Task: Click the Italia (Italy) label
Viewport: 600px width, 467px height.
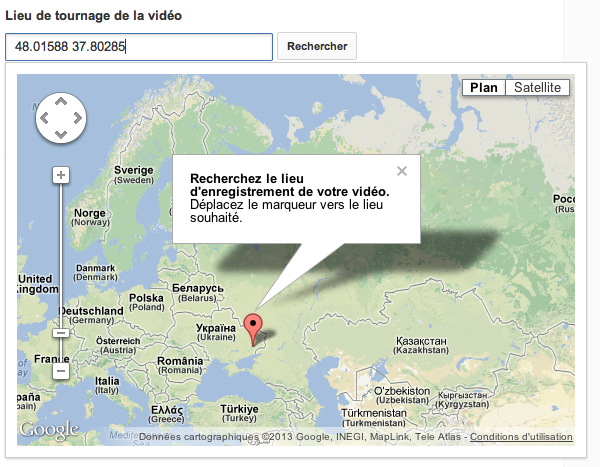Action: point(107,385)
